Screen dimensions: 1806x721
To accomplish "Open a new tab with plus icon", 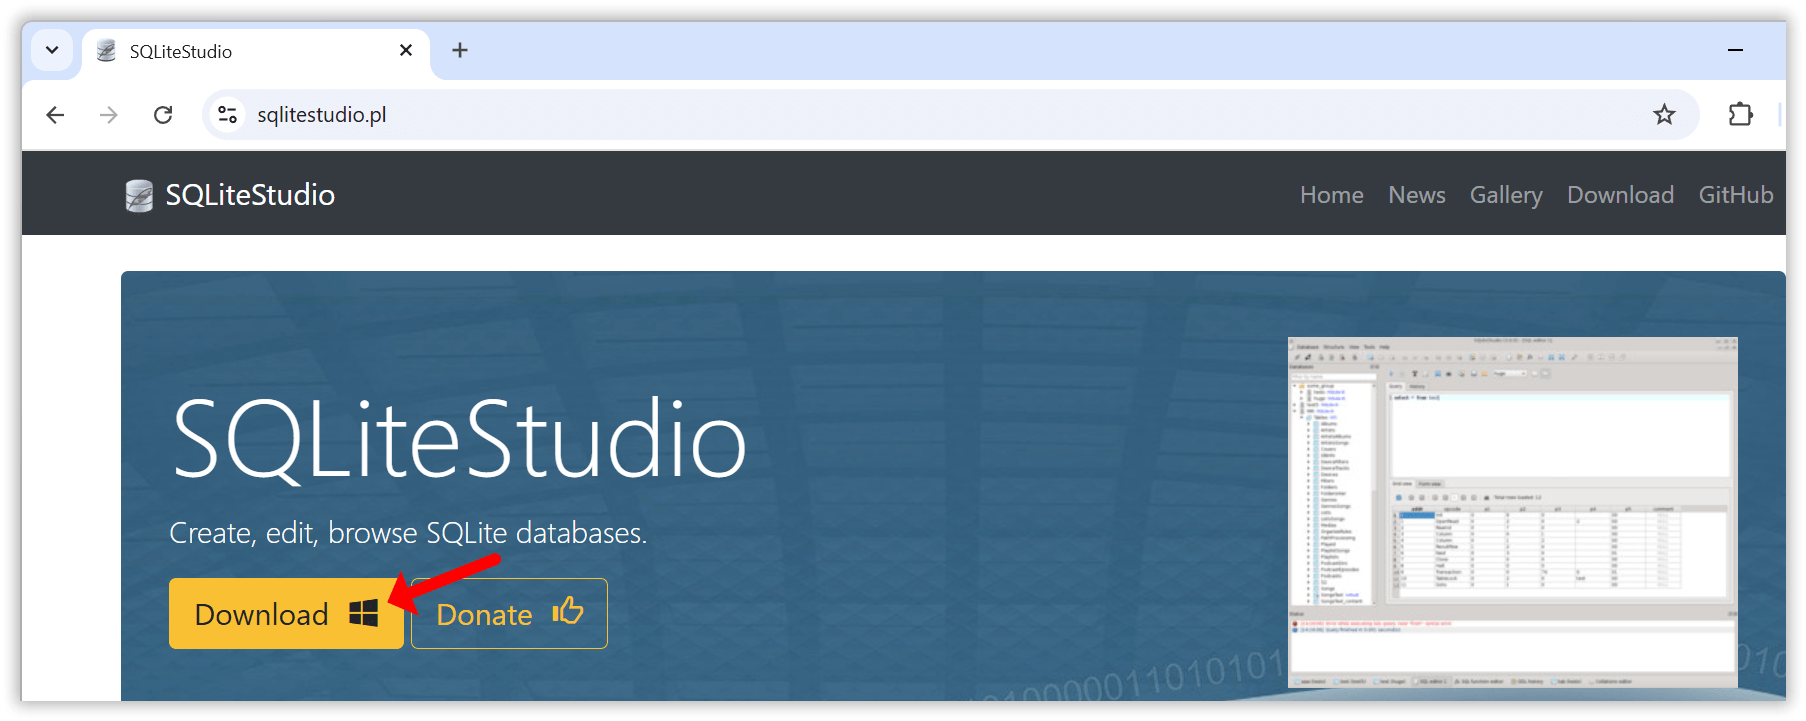I will point(460,50).
